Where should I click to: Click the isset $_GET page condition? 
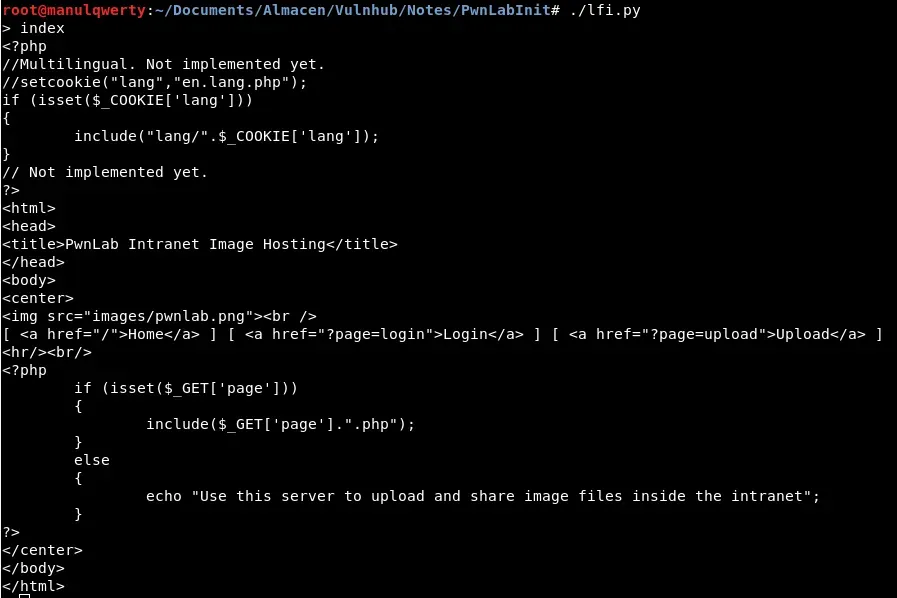(186, 388)
